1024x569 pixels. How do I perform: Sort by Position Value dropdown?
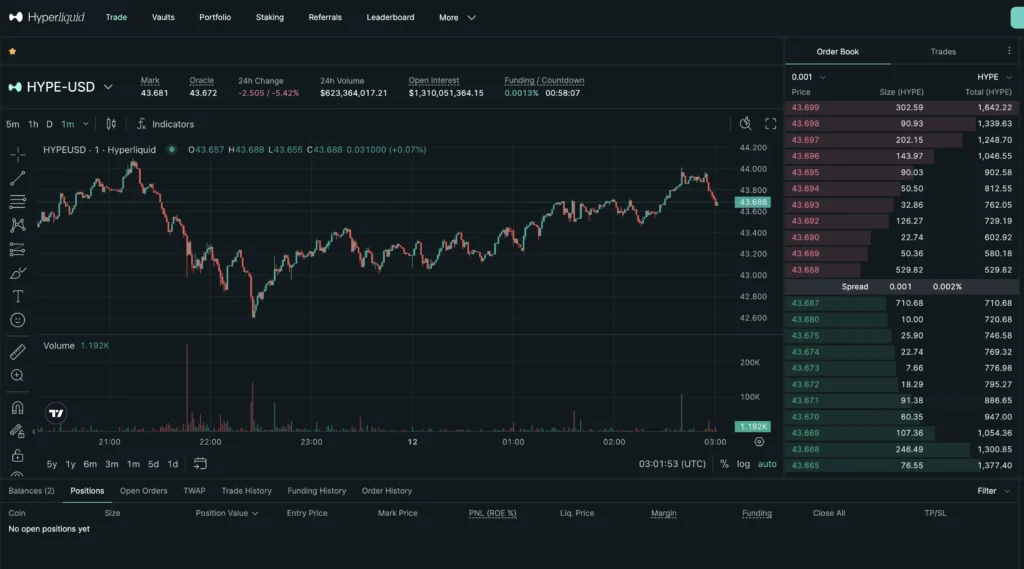[227, 513]
